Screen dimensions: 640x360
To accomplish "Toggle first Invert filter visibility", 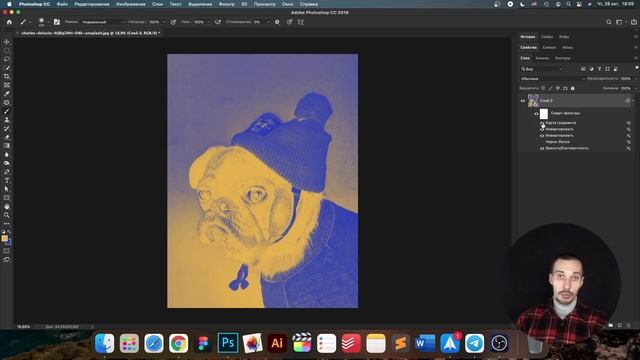I will tap(542, 129).
